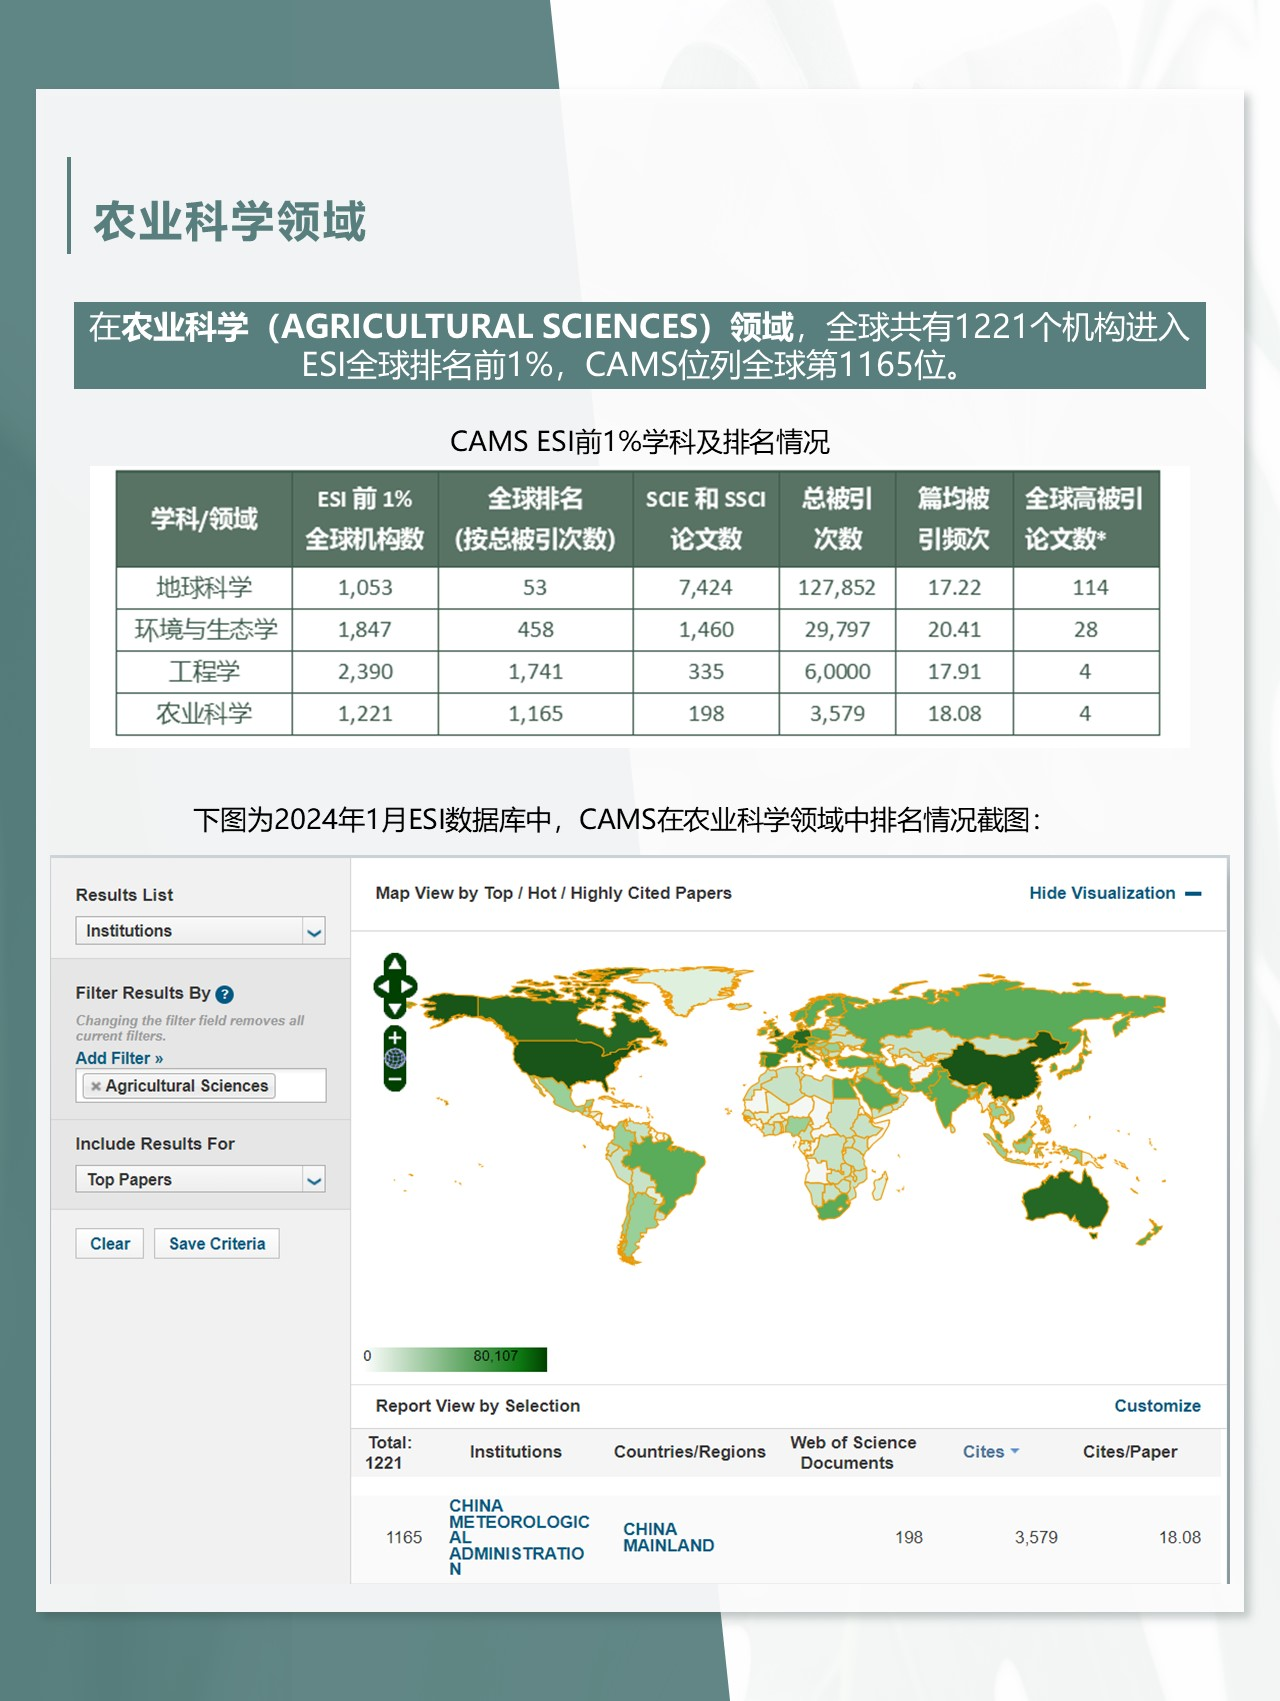Click inside the filter input field
Image resolution: width=1280 pixels, height=1701 pixels.
pyautogui.click(x=300, y=1086)
